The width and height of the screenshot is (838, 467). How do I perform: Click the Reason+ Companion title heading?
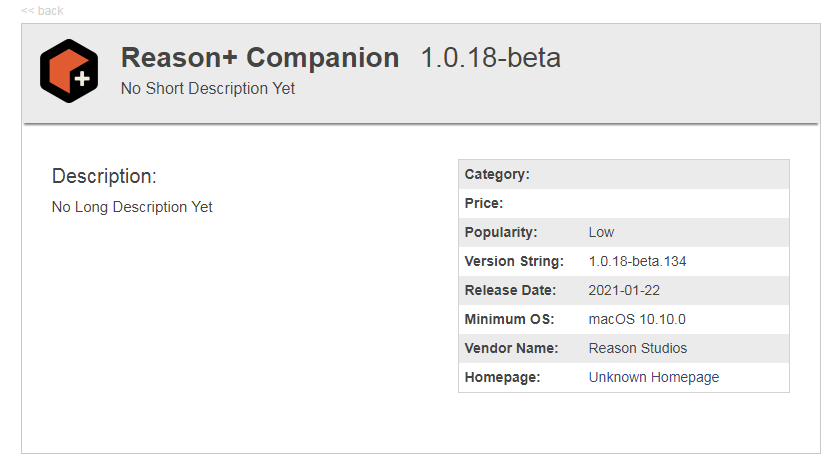259,58
